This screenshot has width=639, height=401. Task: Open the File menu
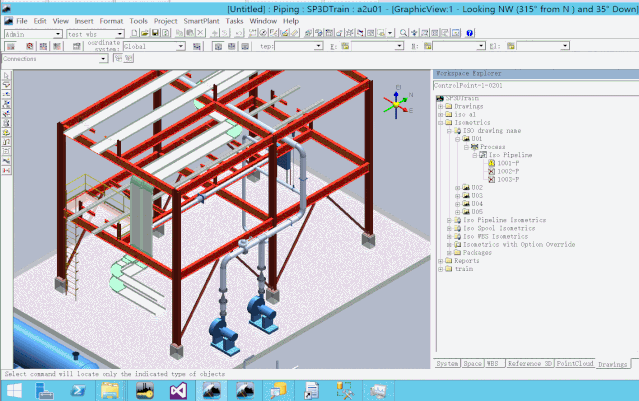tap(21, 21)
